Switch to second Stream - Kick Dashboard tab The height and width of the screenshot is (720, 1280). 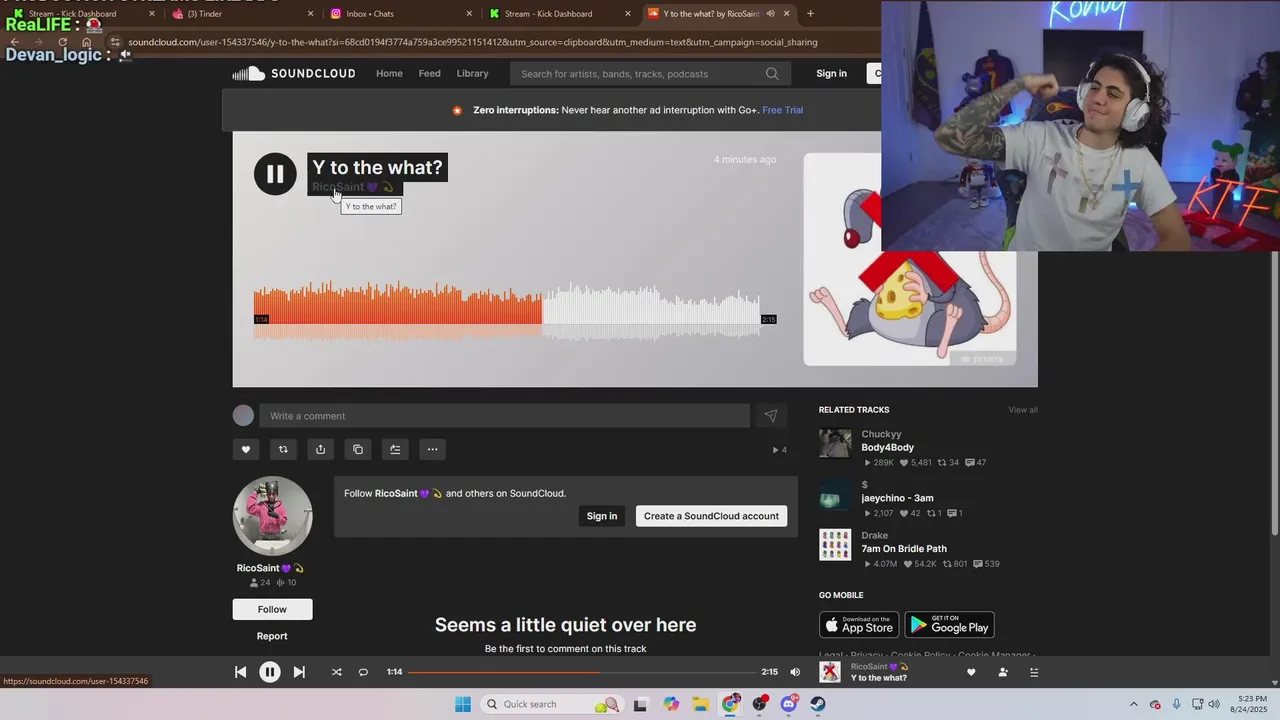click(x=560, y=14)
